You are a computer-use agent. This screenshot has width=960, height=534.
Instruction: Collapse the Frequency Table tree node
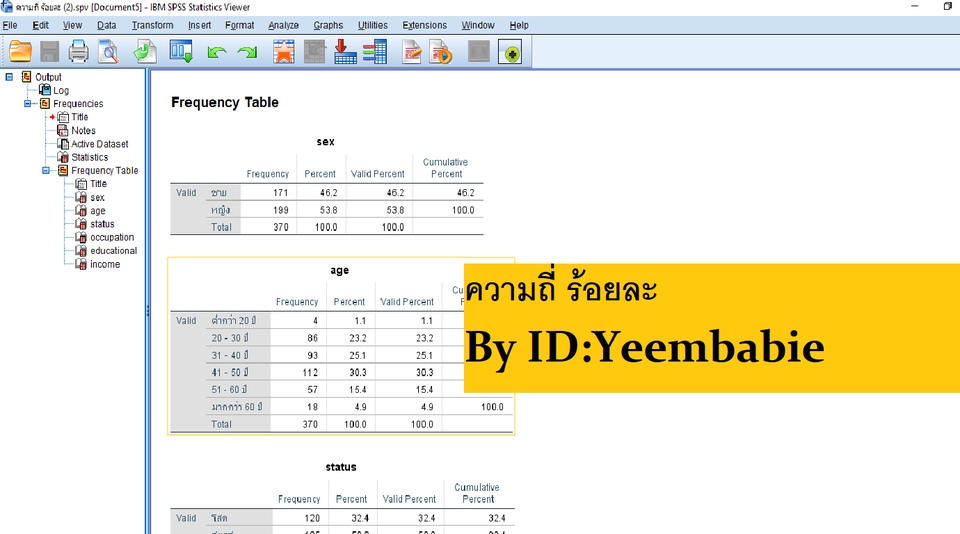click(x=46, y=171)
